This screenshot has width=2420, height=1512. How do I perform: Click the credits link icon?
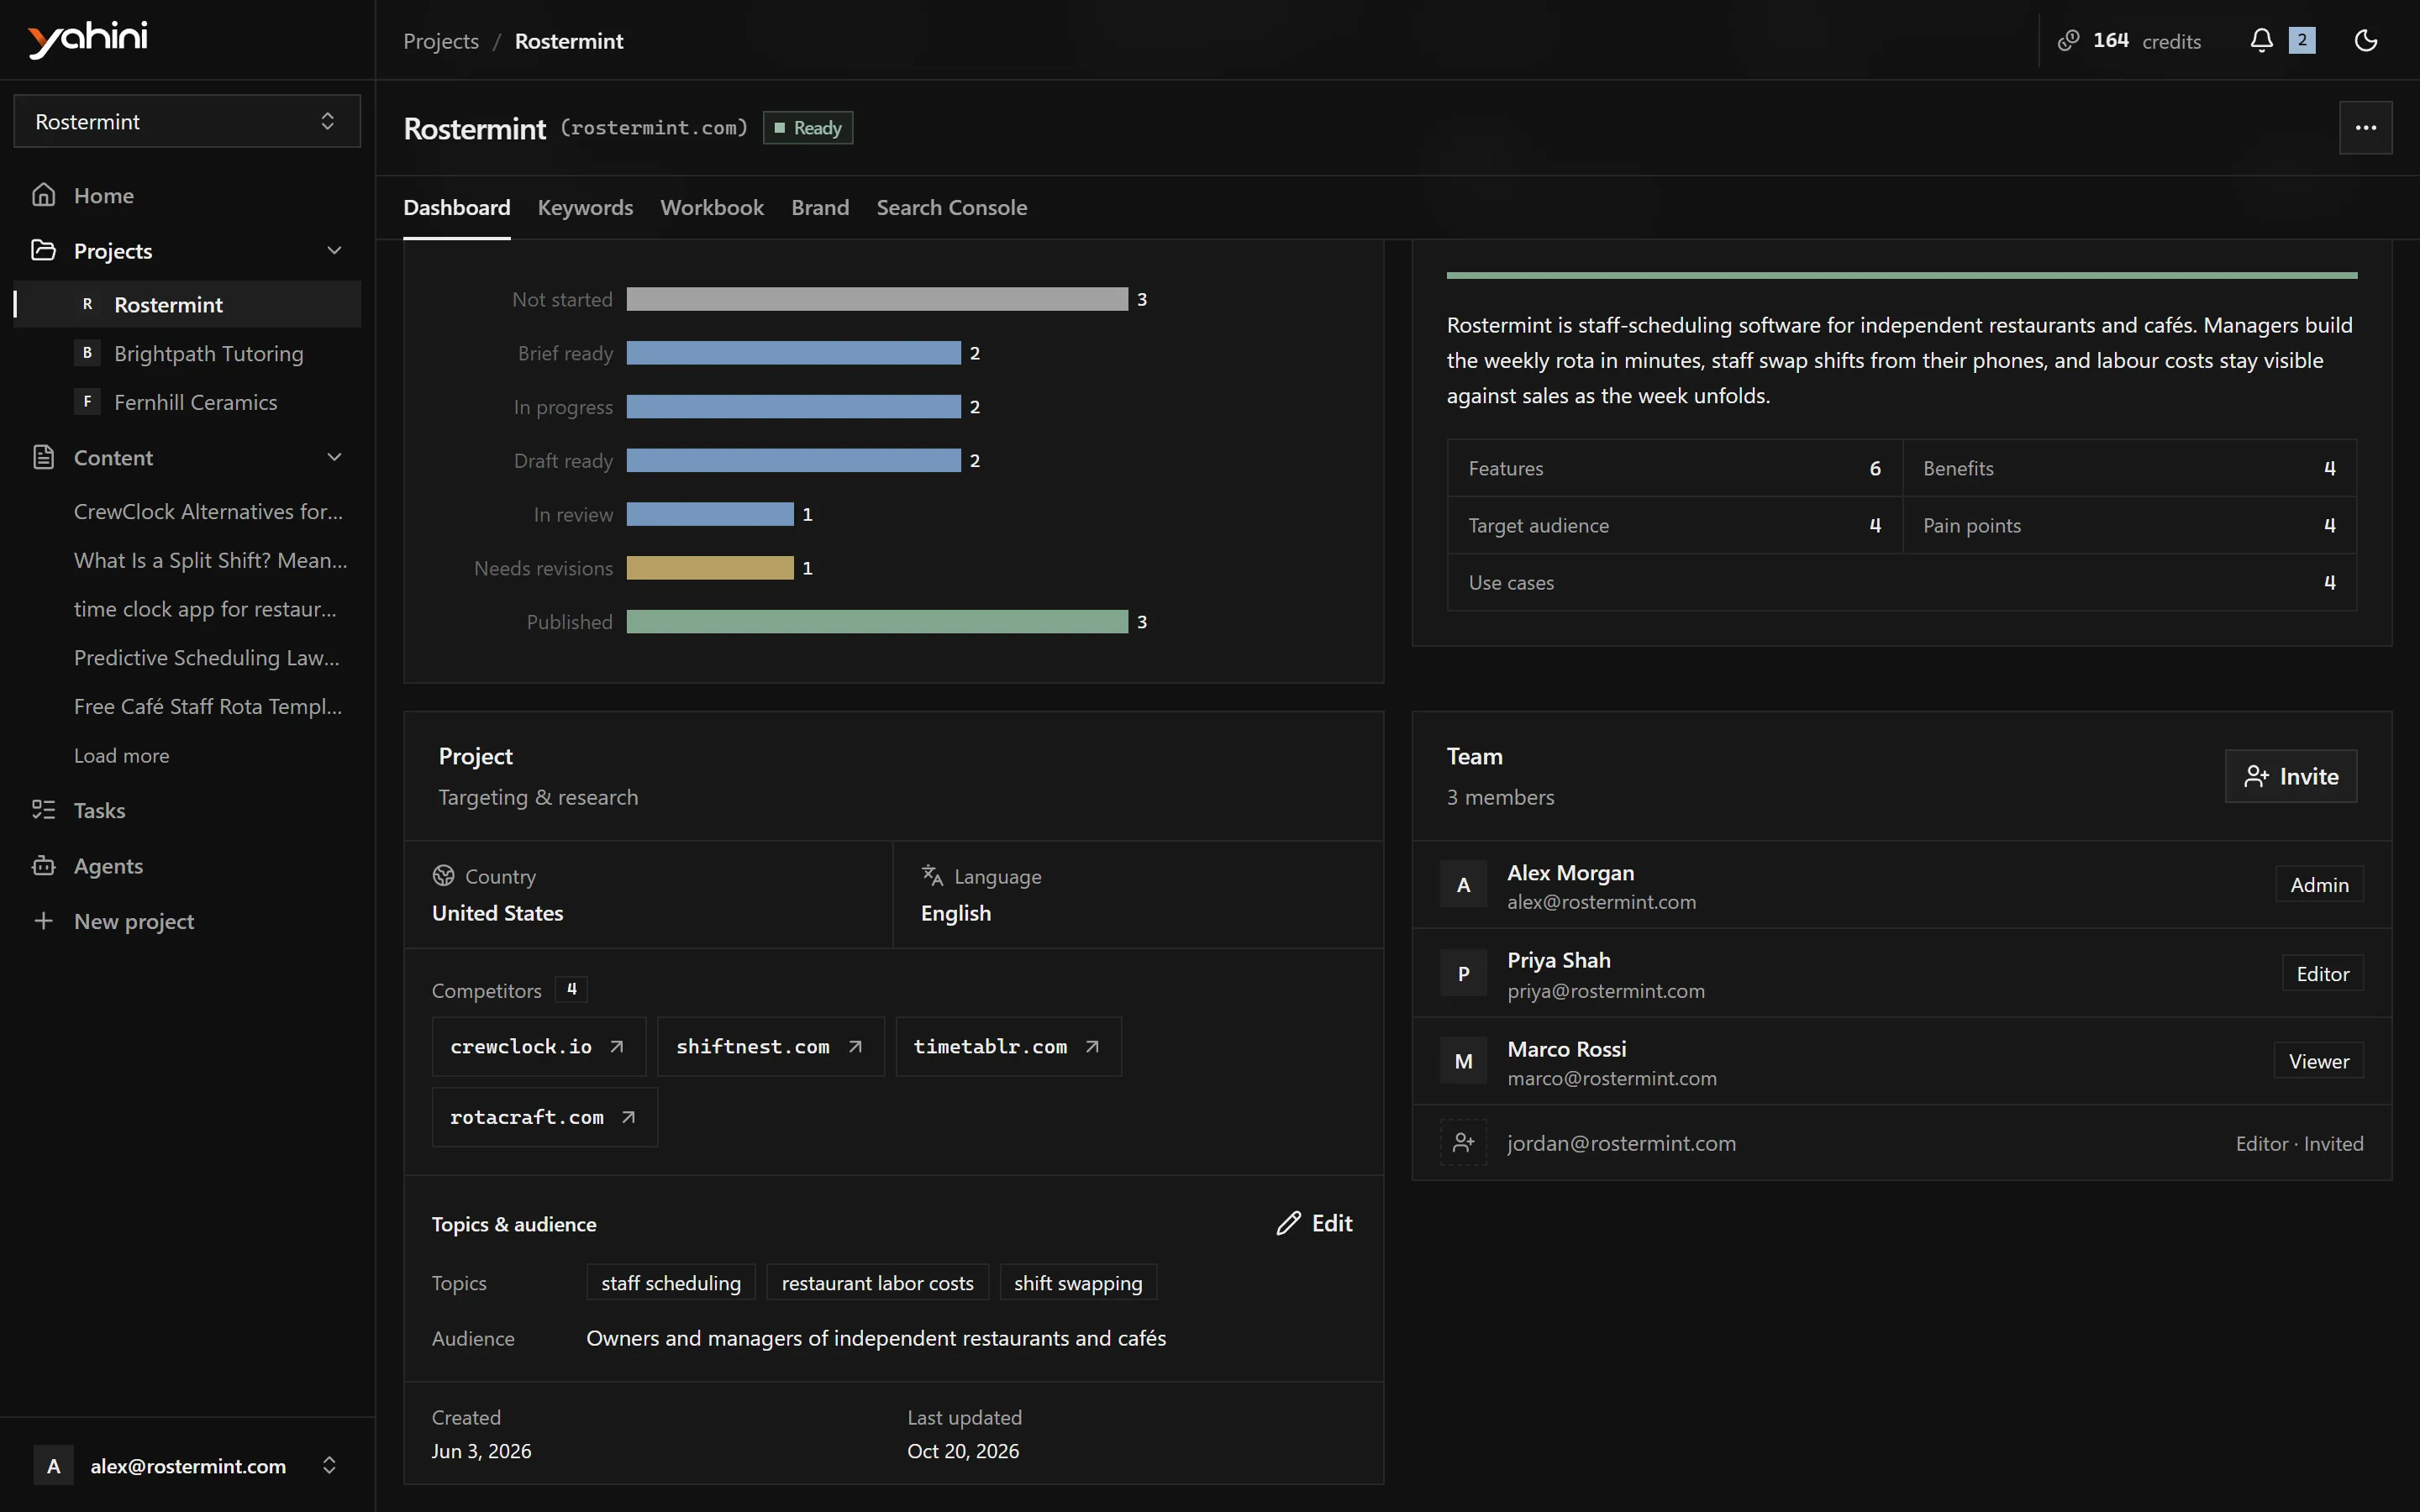point(2068,40)
